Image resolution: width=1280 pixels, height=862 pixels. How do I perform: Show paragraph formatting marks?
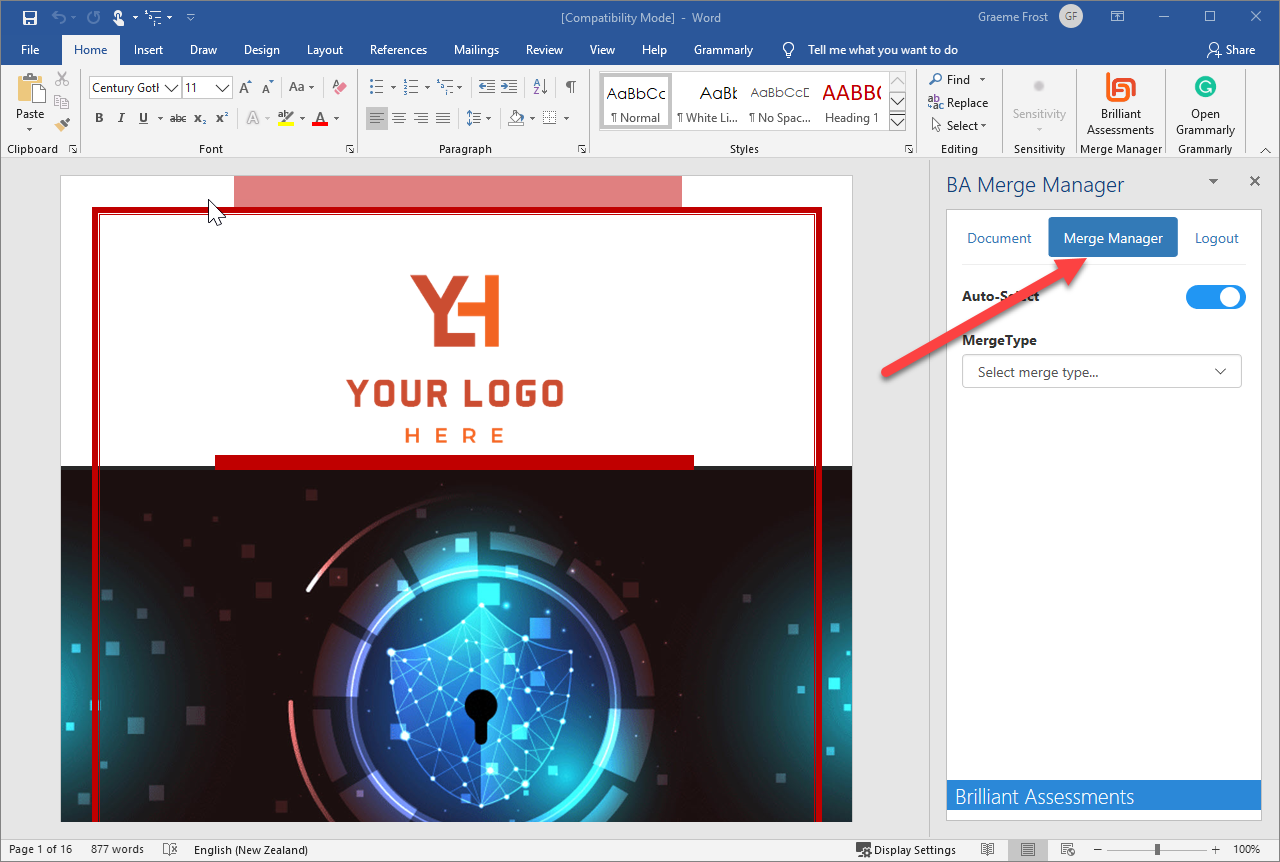click(571, 87)
